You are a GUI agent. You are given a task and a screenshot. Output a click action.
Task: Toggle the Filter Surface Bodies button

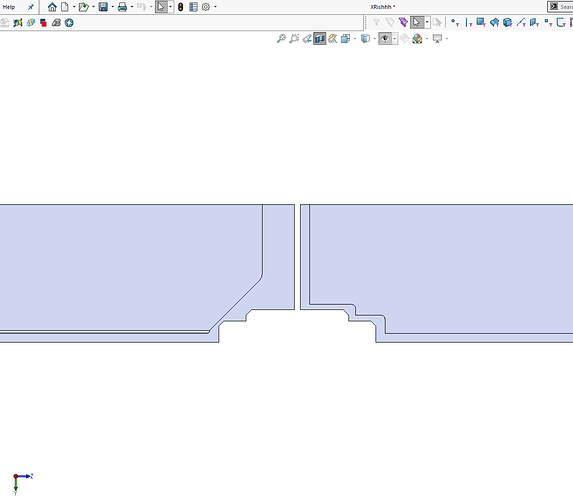point(494,23)
